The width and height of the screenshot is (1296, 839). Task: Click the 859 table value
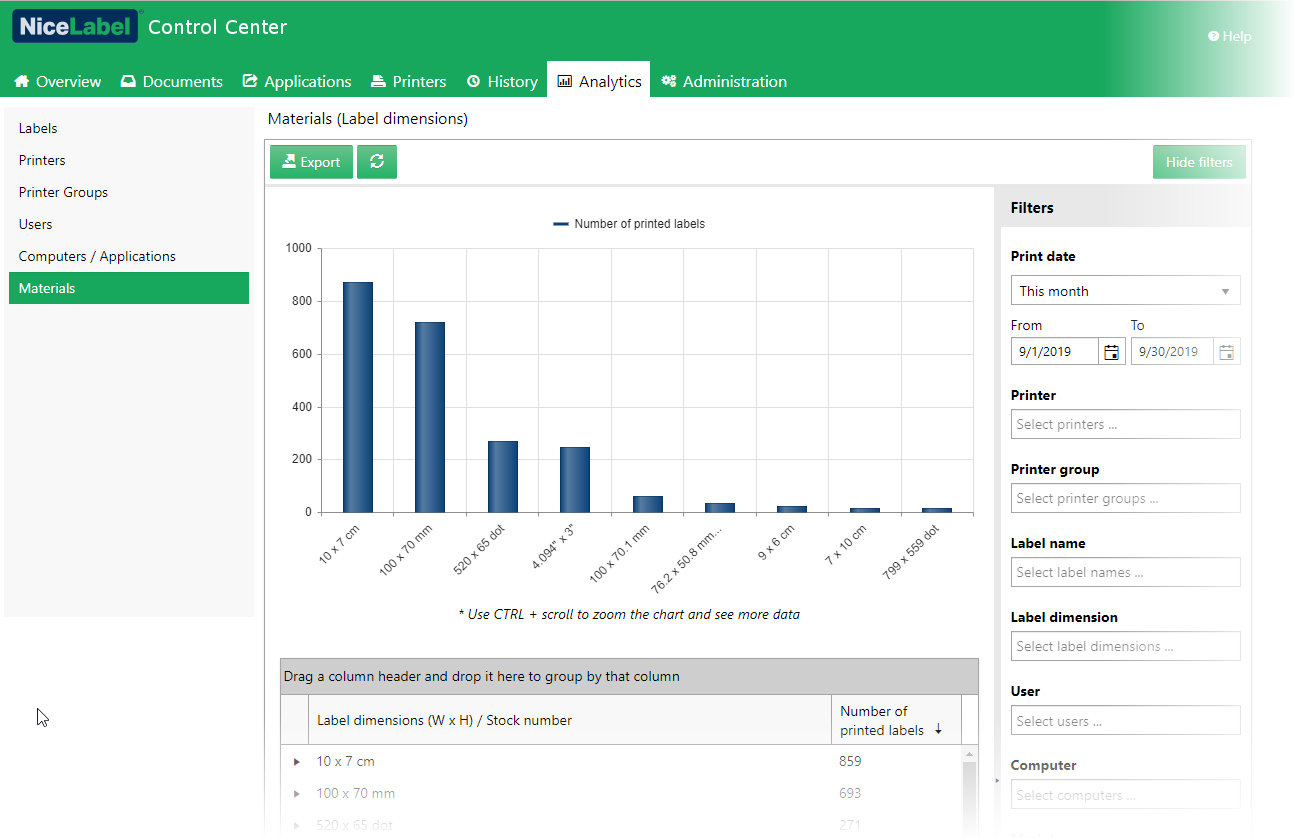850,761
